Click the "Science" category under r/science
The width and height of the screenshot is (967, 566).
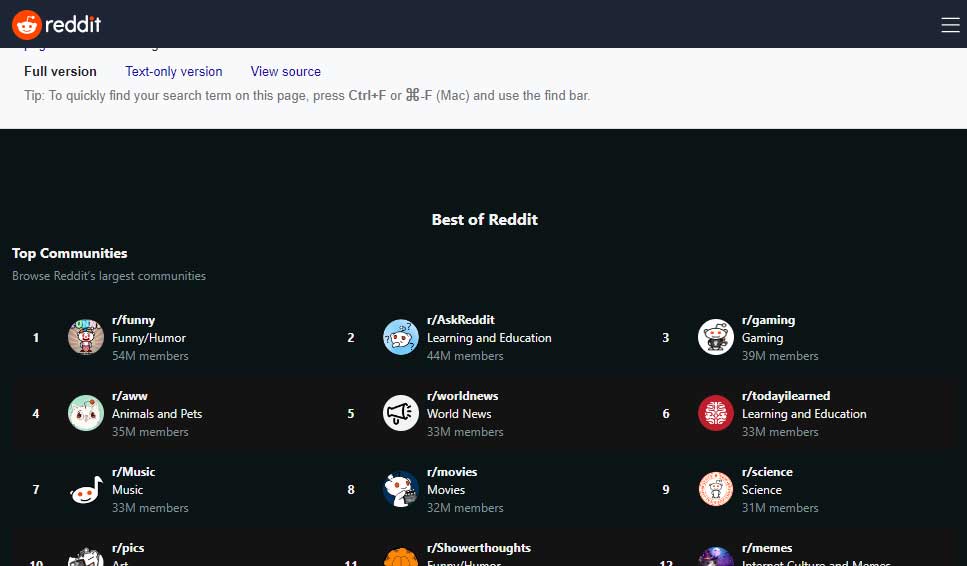pyautogui.click(x=762, y=490)
